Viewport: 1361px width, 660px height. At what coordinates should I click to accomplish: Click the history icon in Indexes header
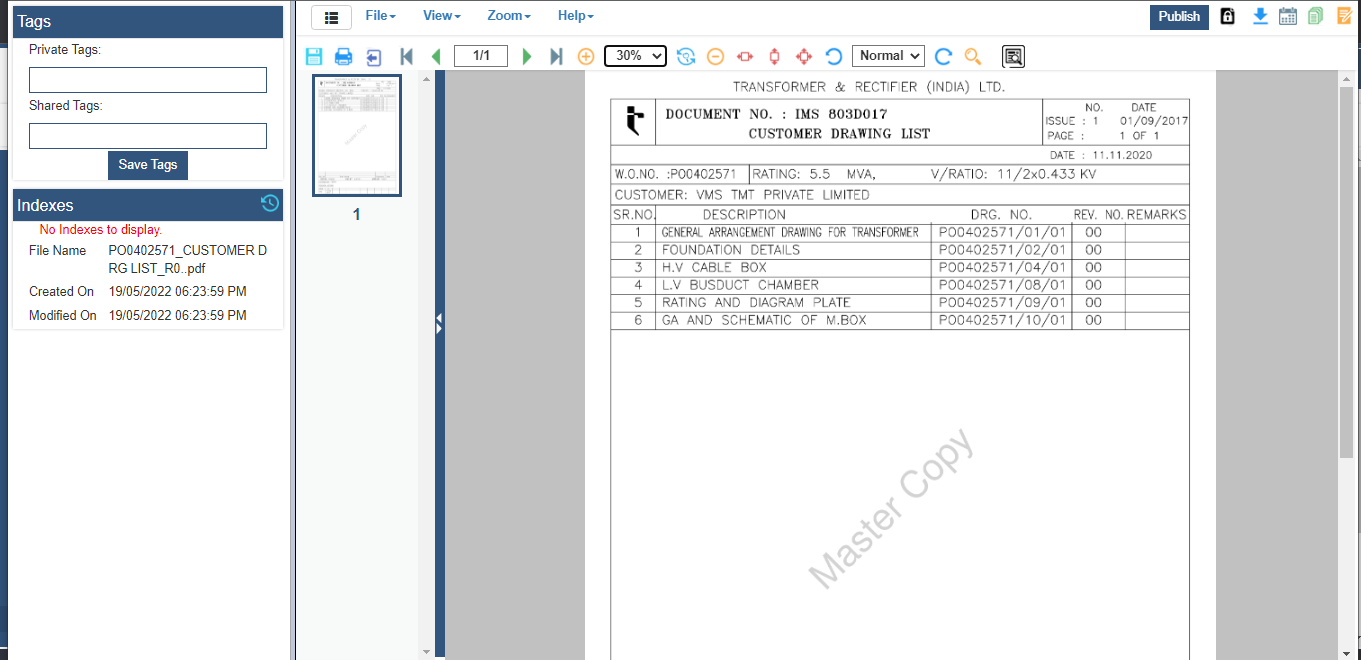click(269, 204)
